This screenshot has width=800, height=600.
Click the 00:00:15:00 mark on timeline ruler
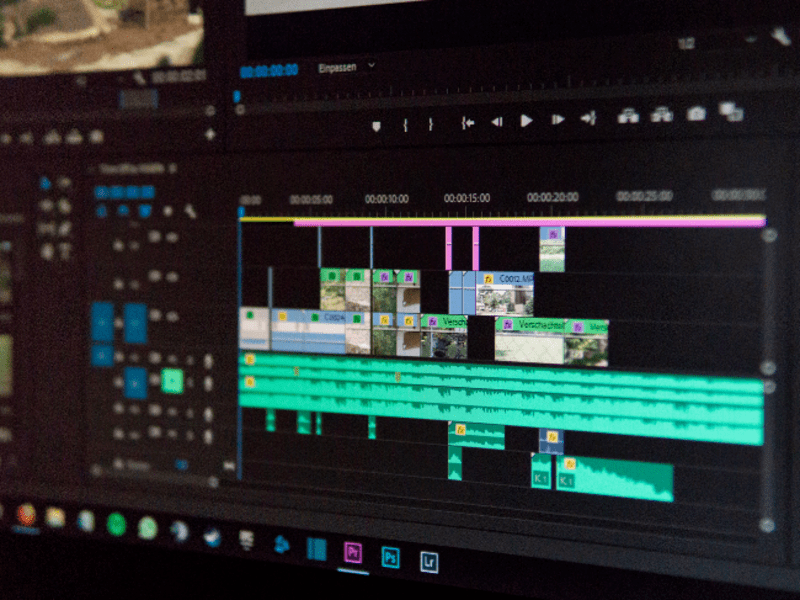[467, 198]
